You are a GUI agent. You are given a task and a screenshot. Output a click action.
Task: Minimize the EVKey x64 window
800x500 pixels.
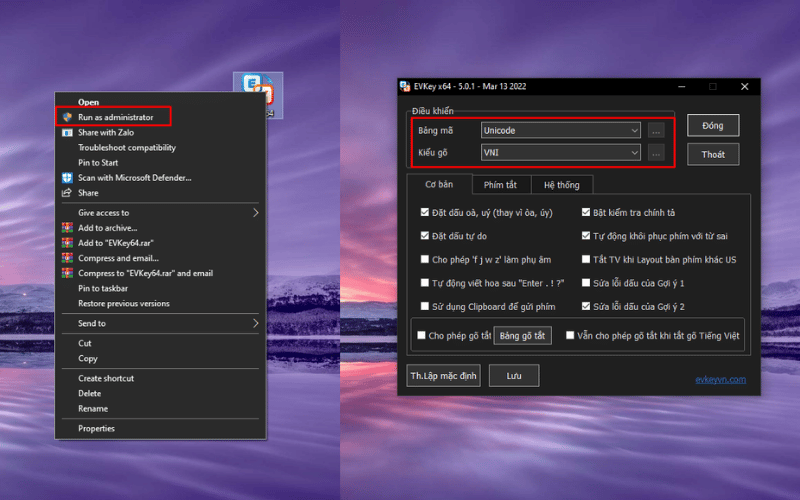681,87
